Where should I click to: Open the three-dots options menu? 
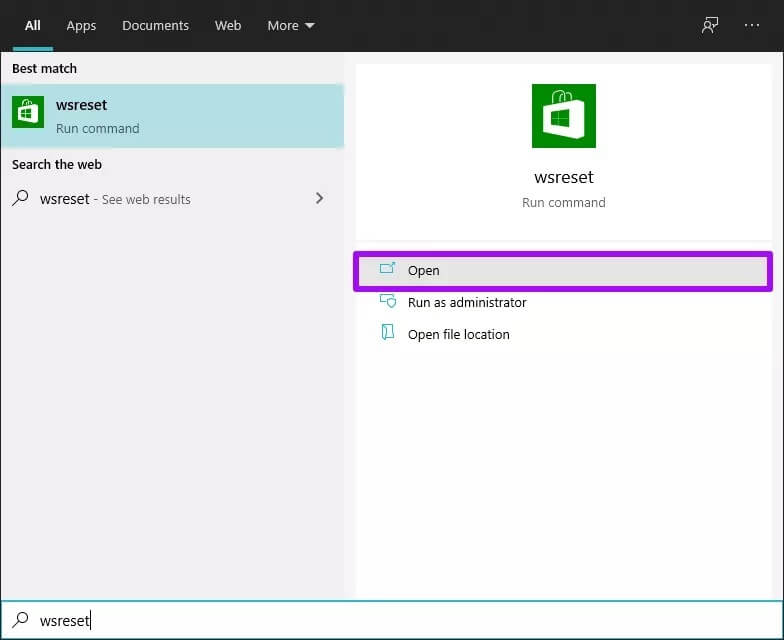752,26
